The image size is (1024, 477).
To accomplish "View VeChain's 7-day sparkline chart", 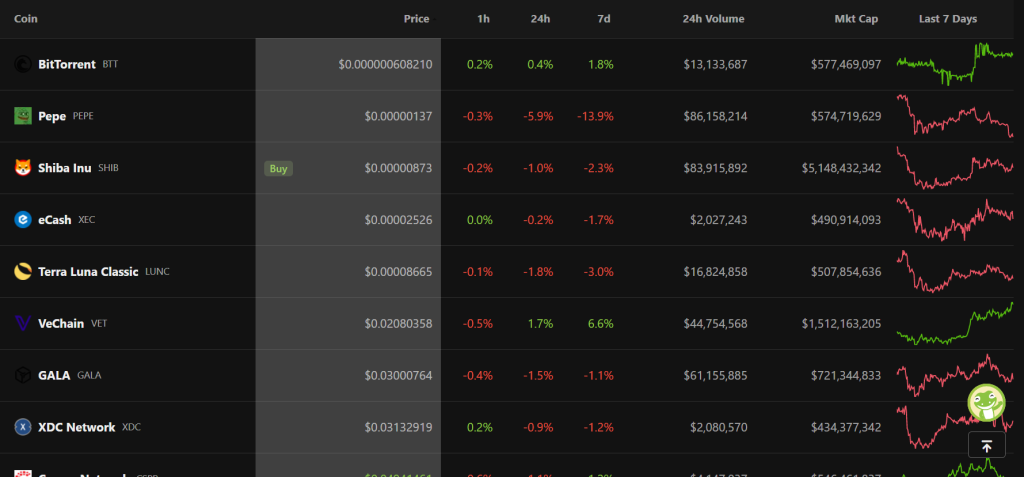I will [x=954, y=323].
